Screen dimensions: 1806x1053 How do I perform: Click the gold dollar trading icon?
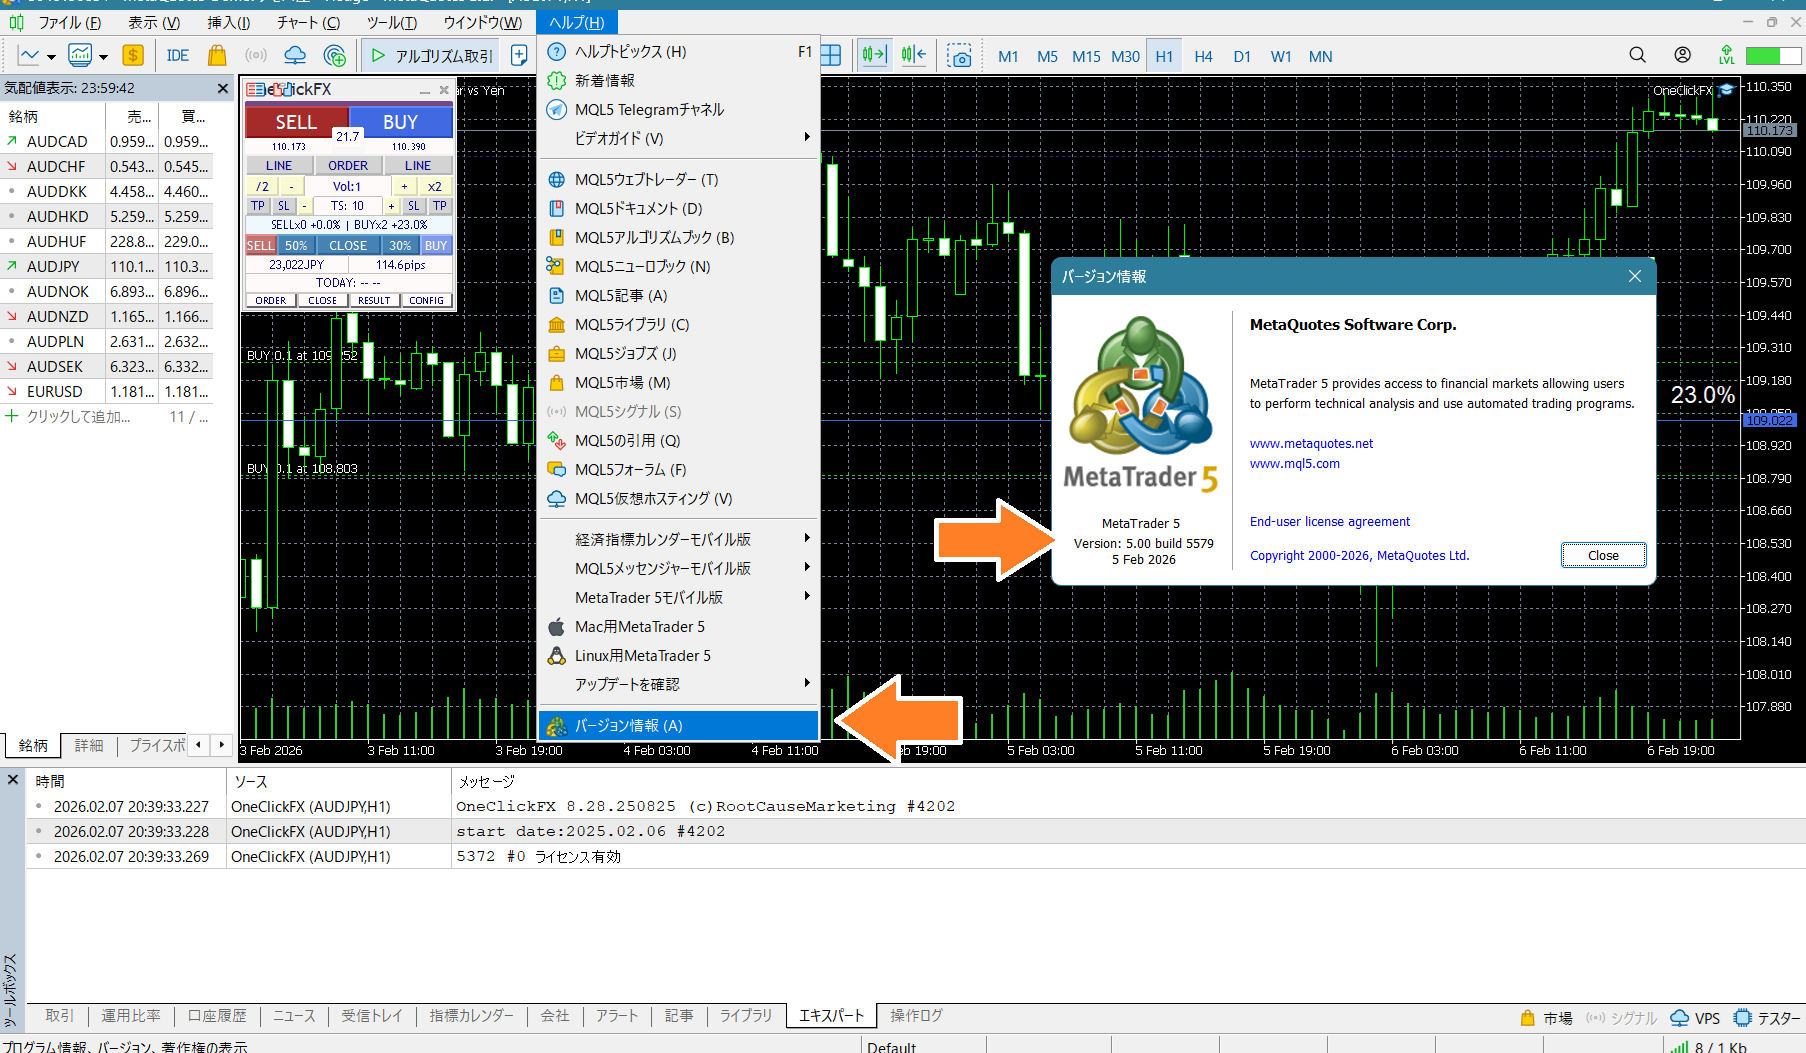(x=133, y=56)
